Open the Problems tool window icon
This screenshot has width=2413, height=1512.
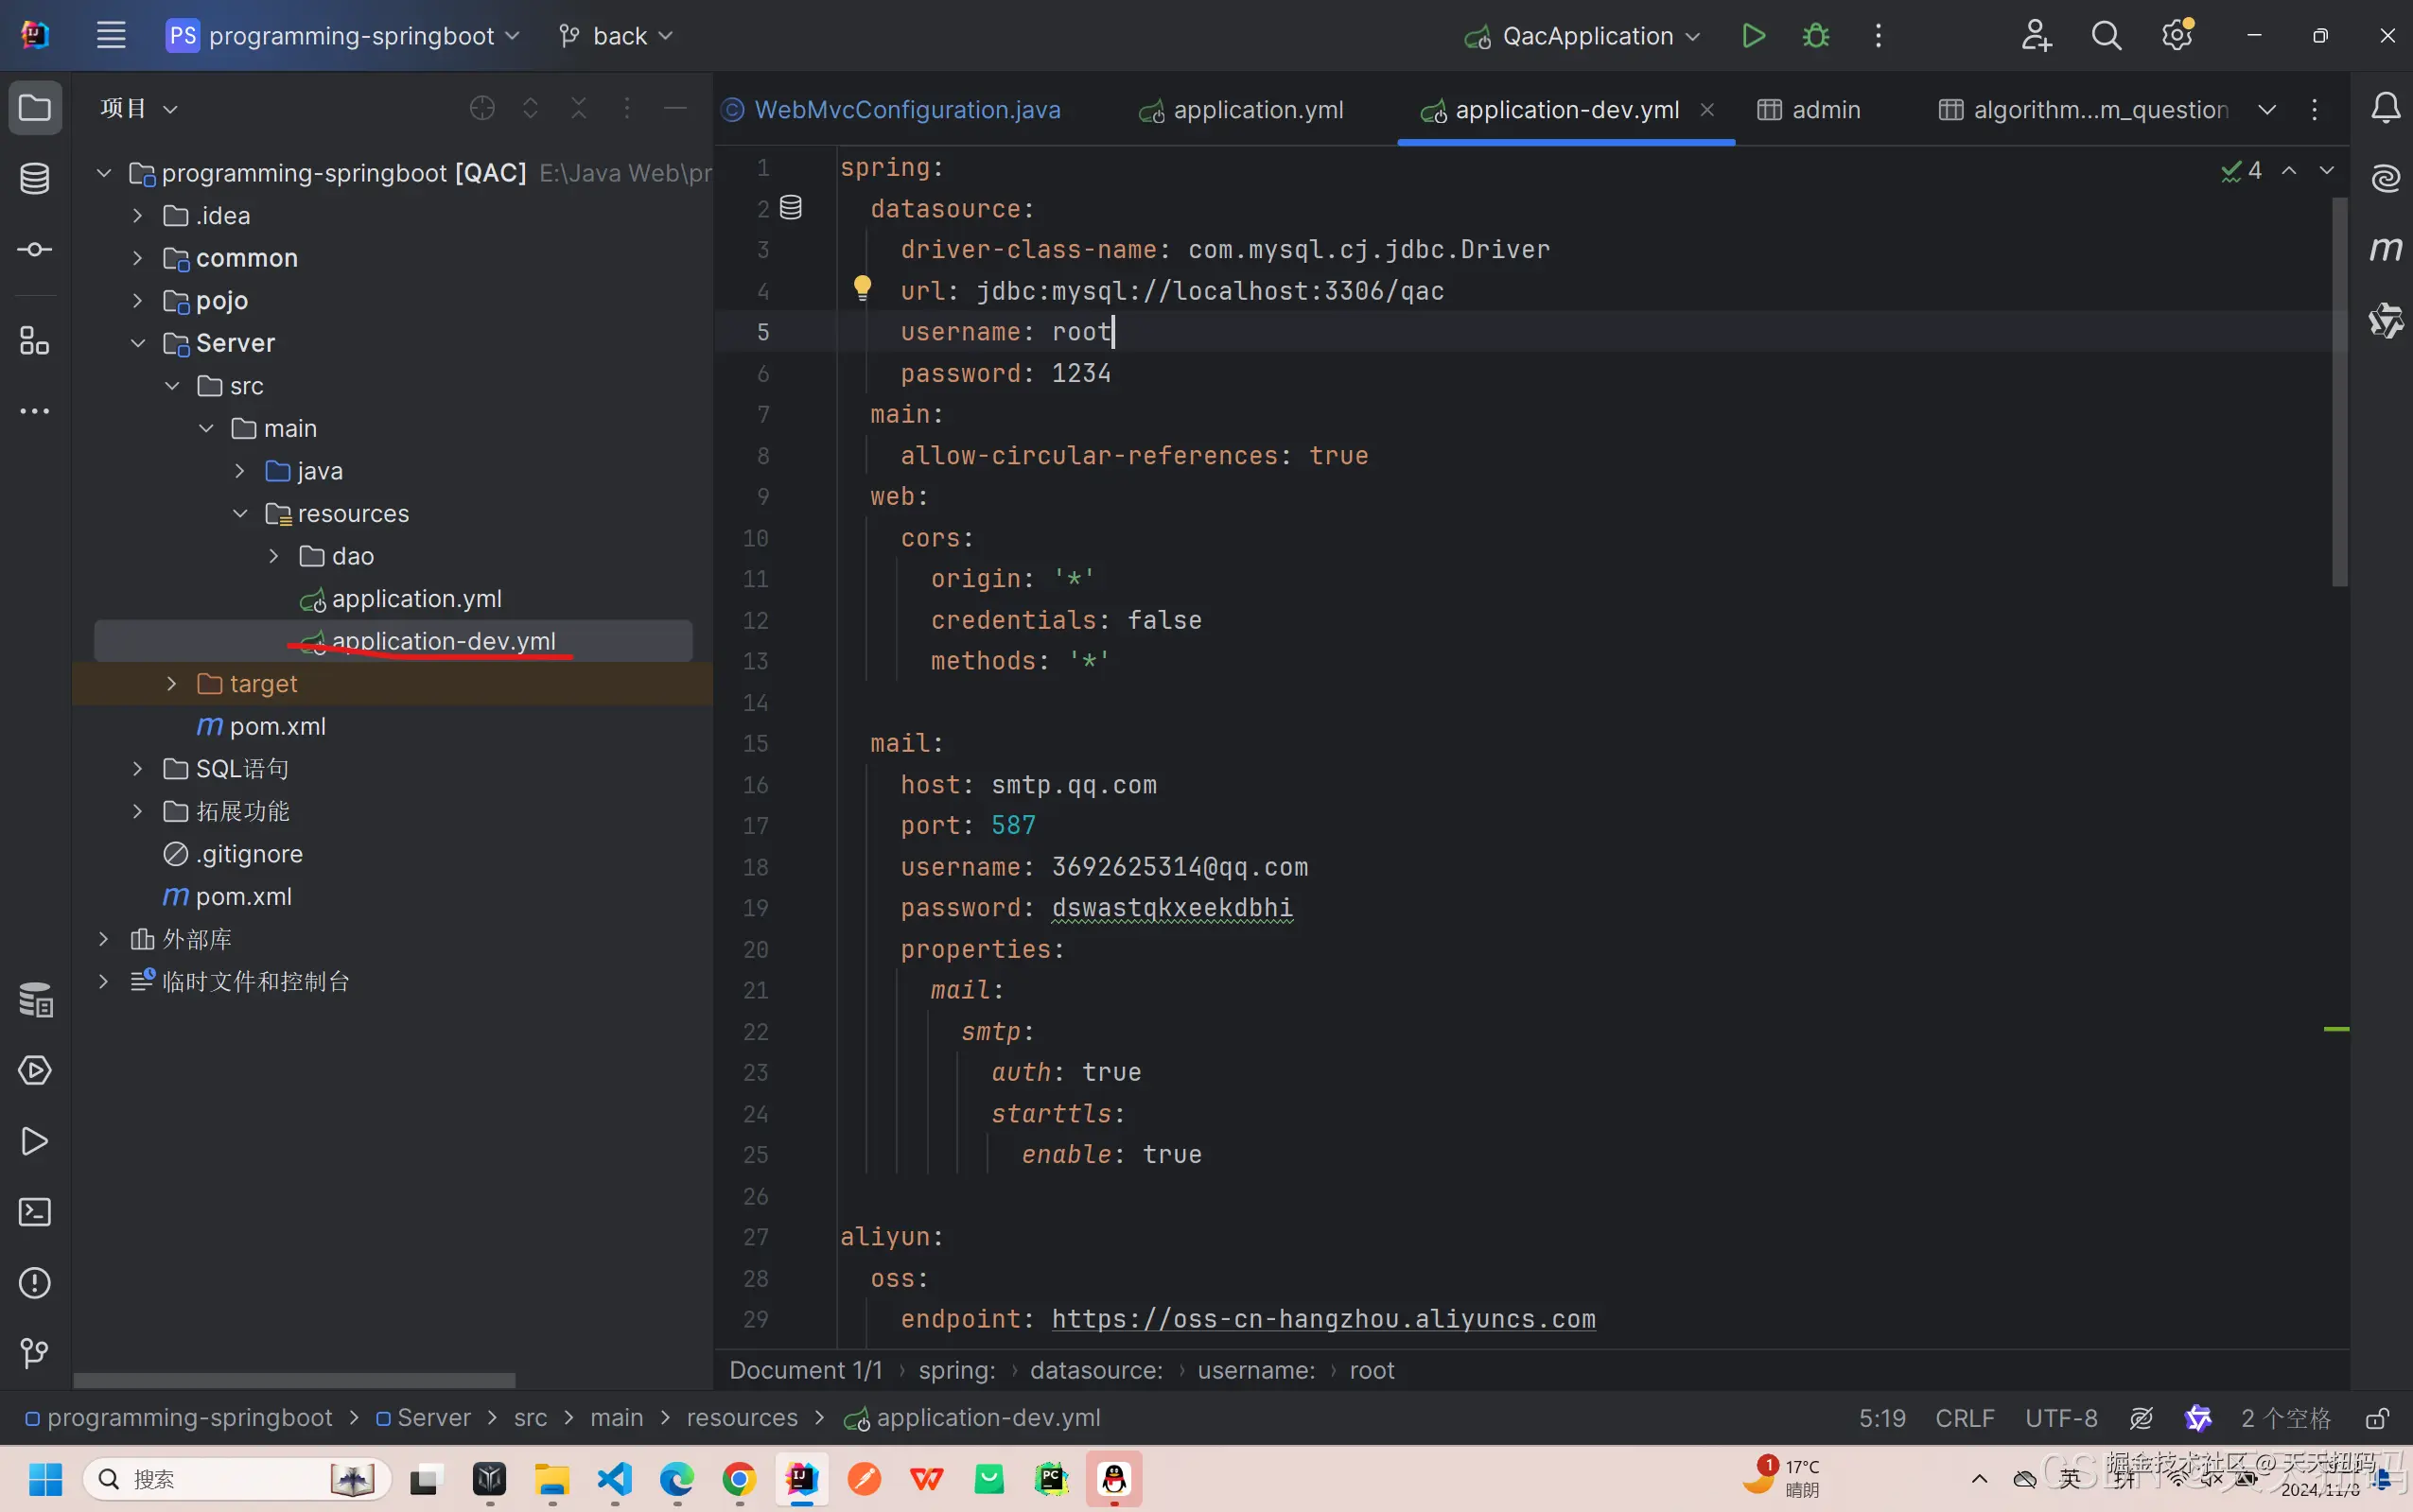point(35,1282)
